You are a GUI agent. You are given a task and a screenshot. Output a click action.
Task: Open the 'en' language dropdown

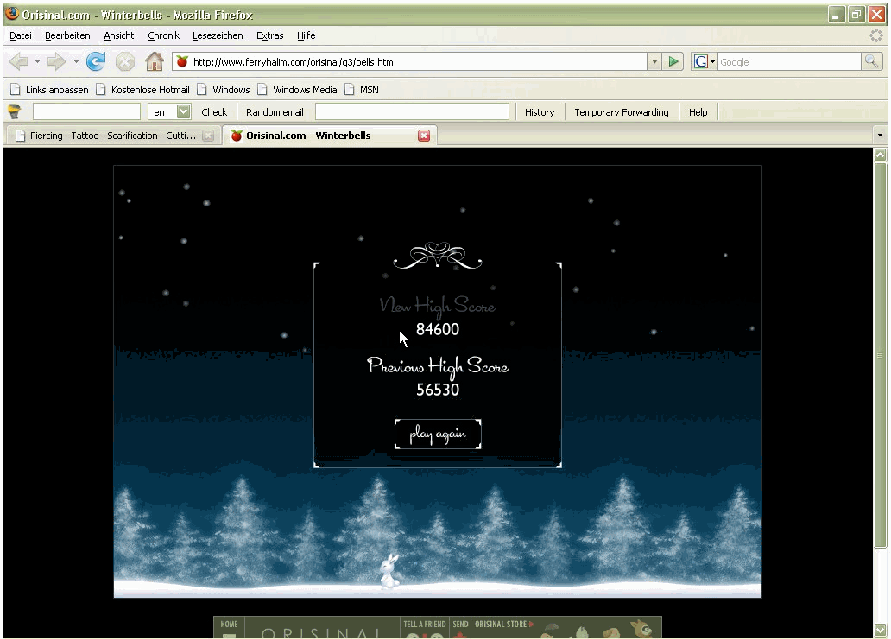(x=169, y=112)
